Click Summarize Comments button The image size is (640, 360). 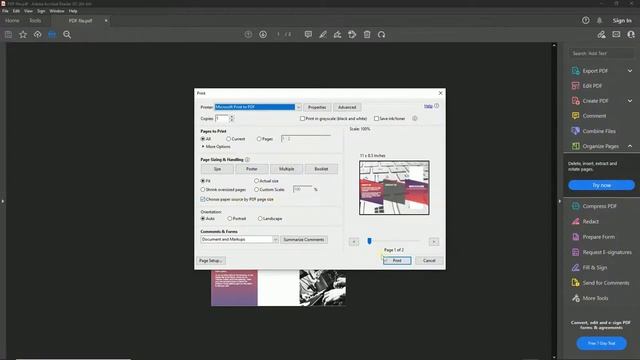pyautogui.click(x=304, y=240)
